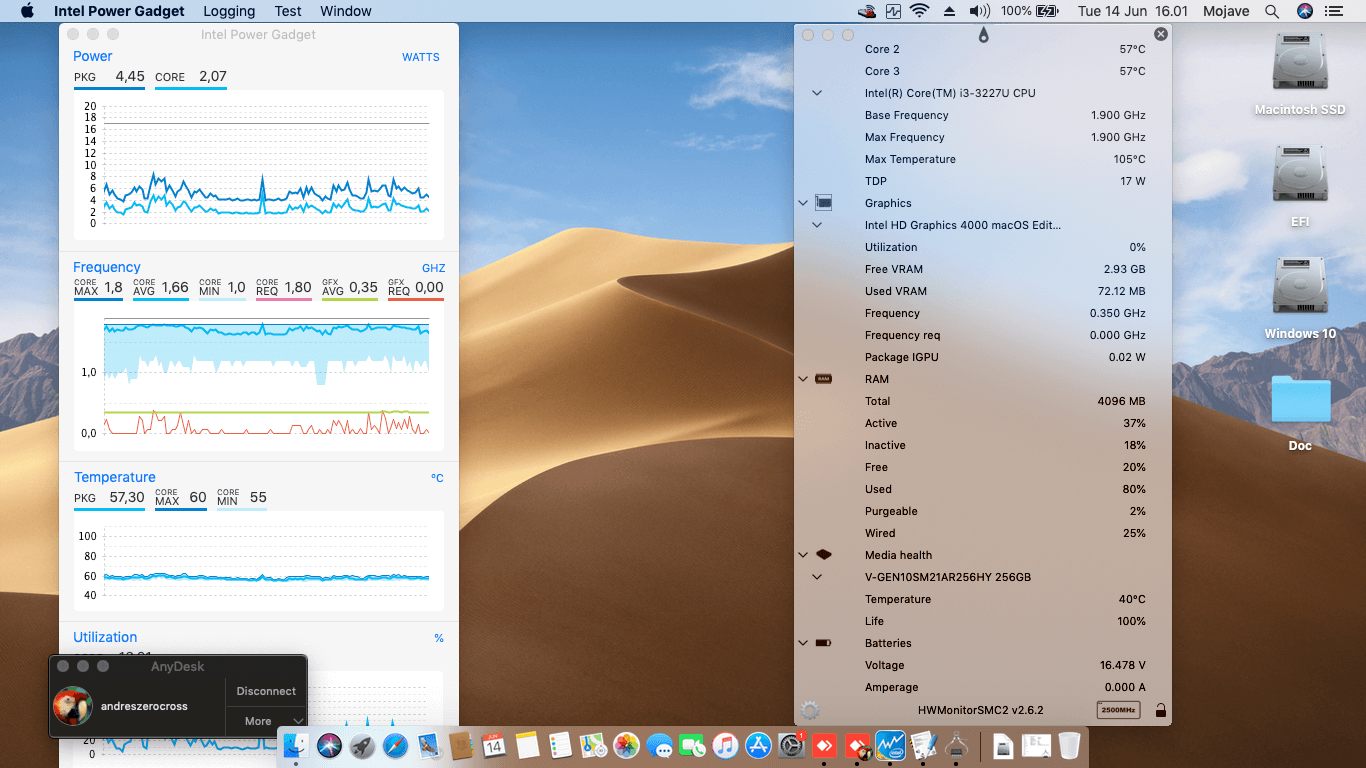Click HWMonitor gear settings icon
The image size is (1366, 768).
pos(810,710)
